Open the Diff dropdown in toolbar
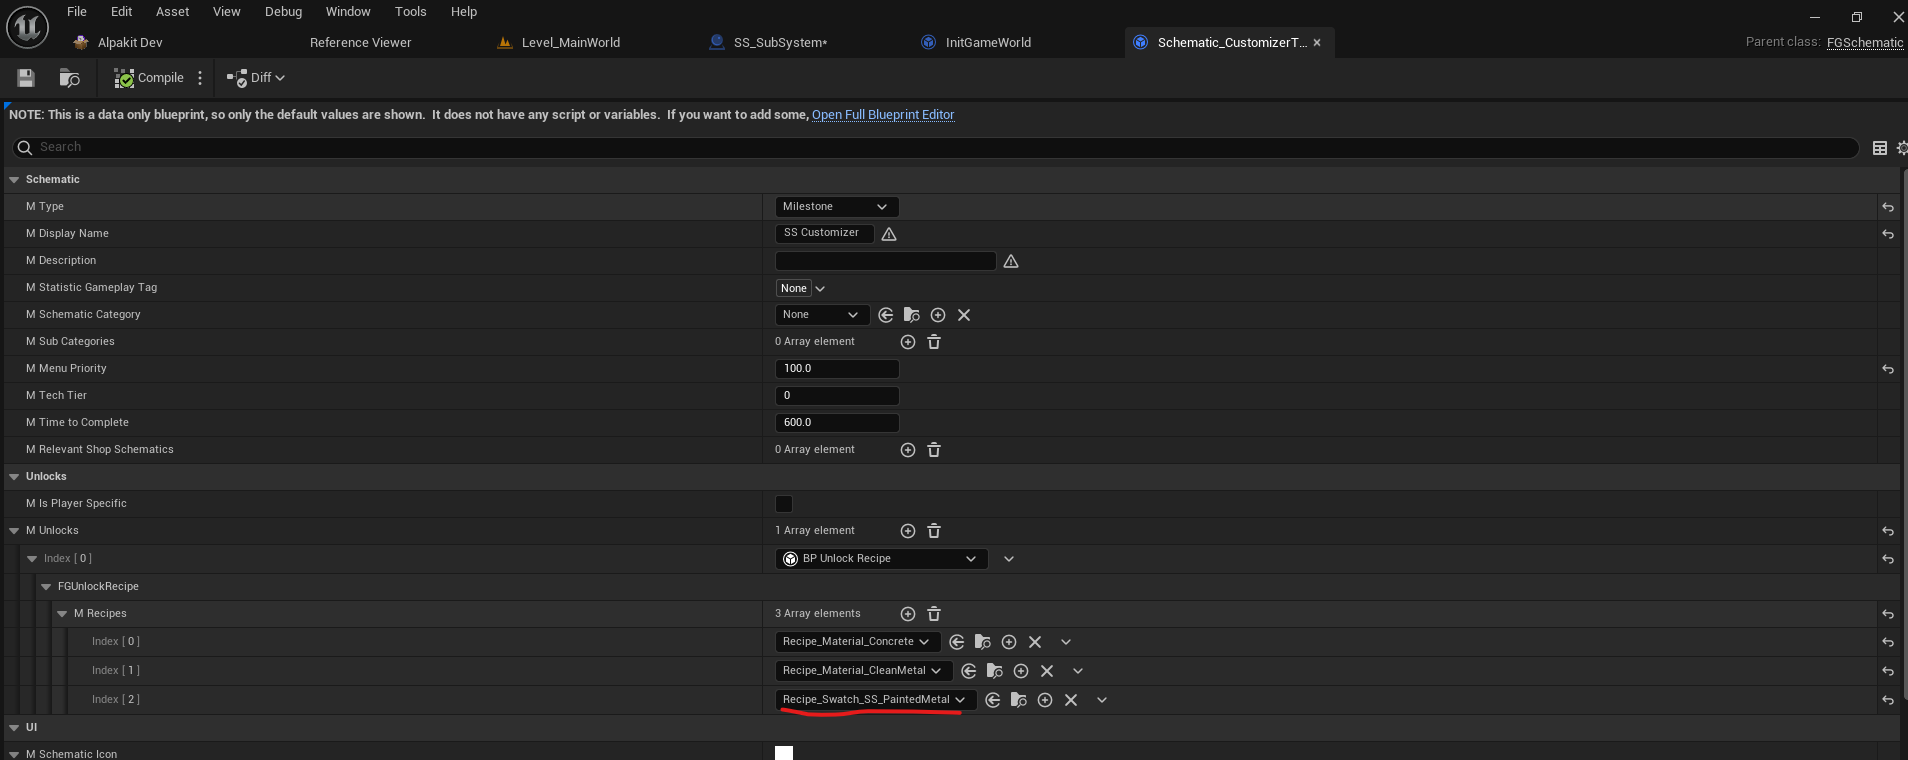 (257, 78)
